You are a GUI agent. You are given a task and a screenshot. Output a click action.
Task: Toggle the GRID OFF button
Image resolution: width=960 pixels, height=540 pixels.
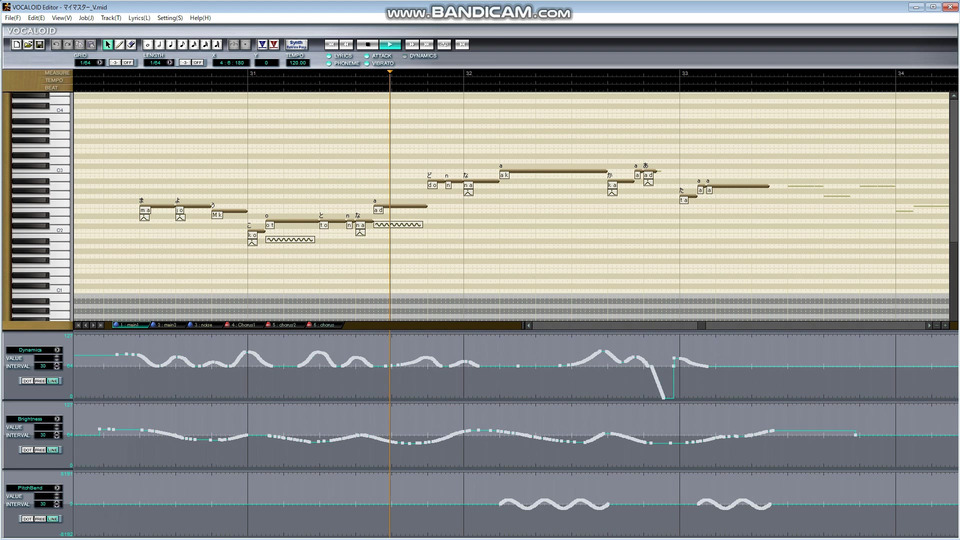coord(127,62)
